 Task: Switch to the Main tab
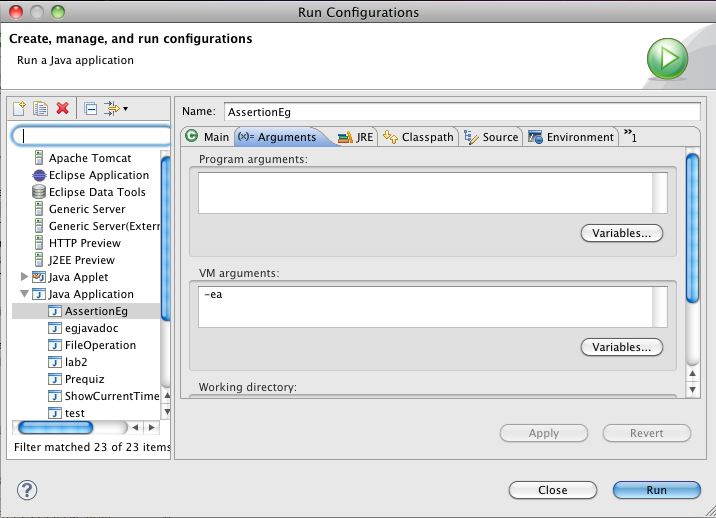pyautogui.click(x=207, y=137)
